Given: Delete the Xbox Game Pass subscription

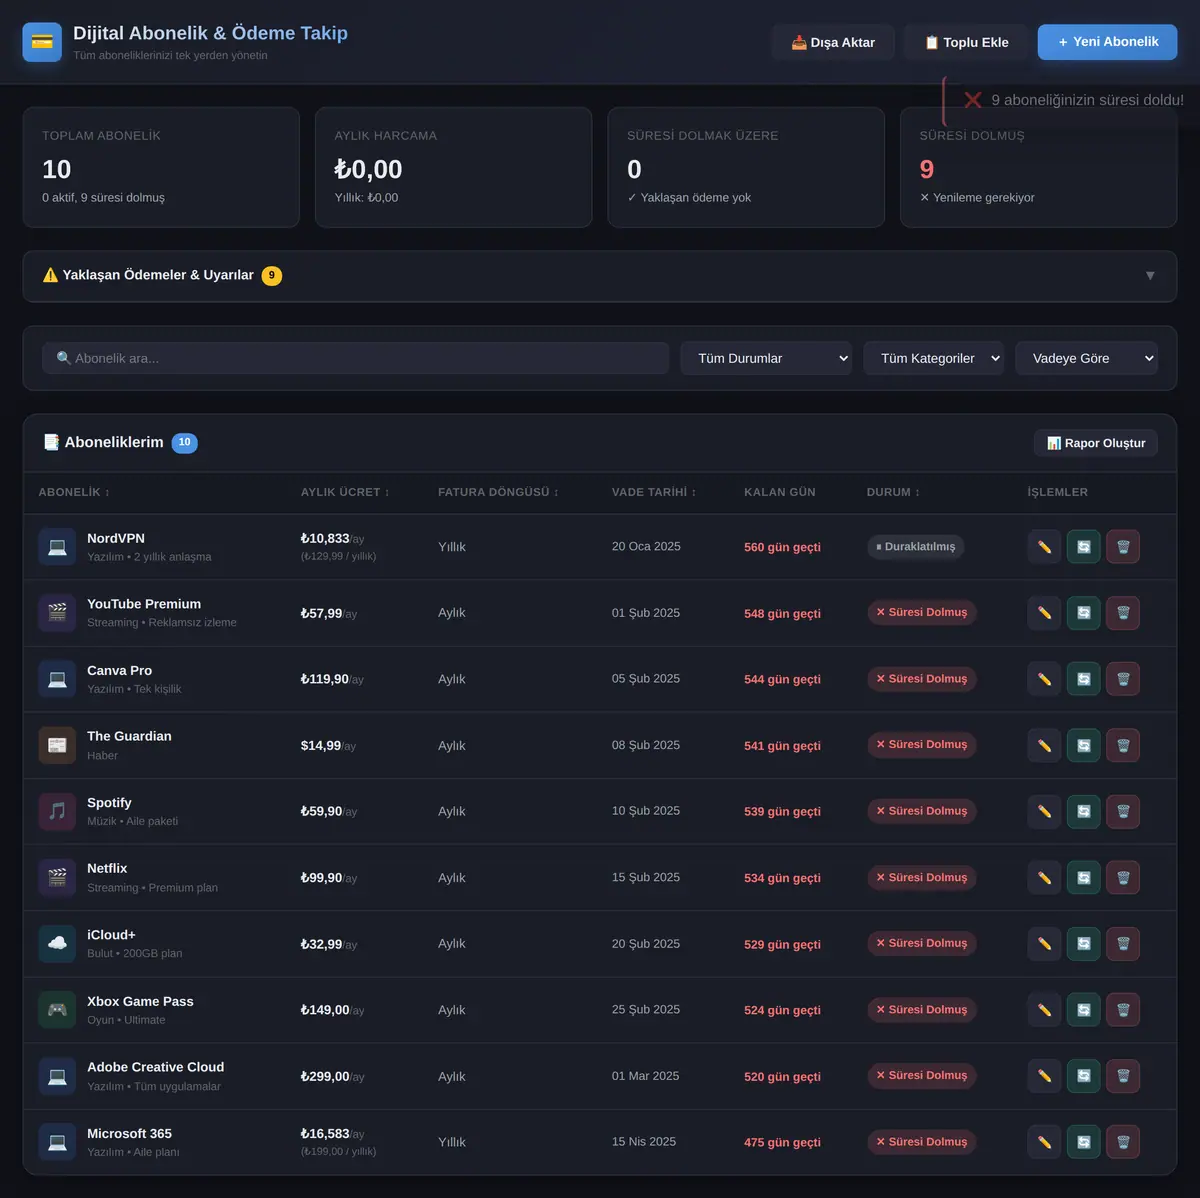Looking at the screenshot, I should [x=1123, y=1010].
